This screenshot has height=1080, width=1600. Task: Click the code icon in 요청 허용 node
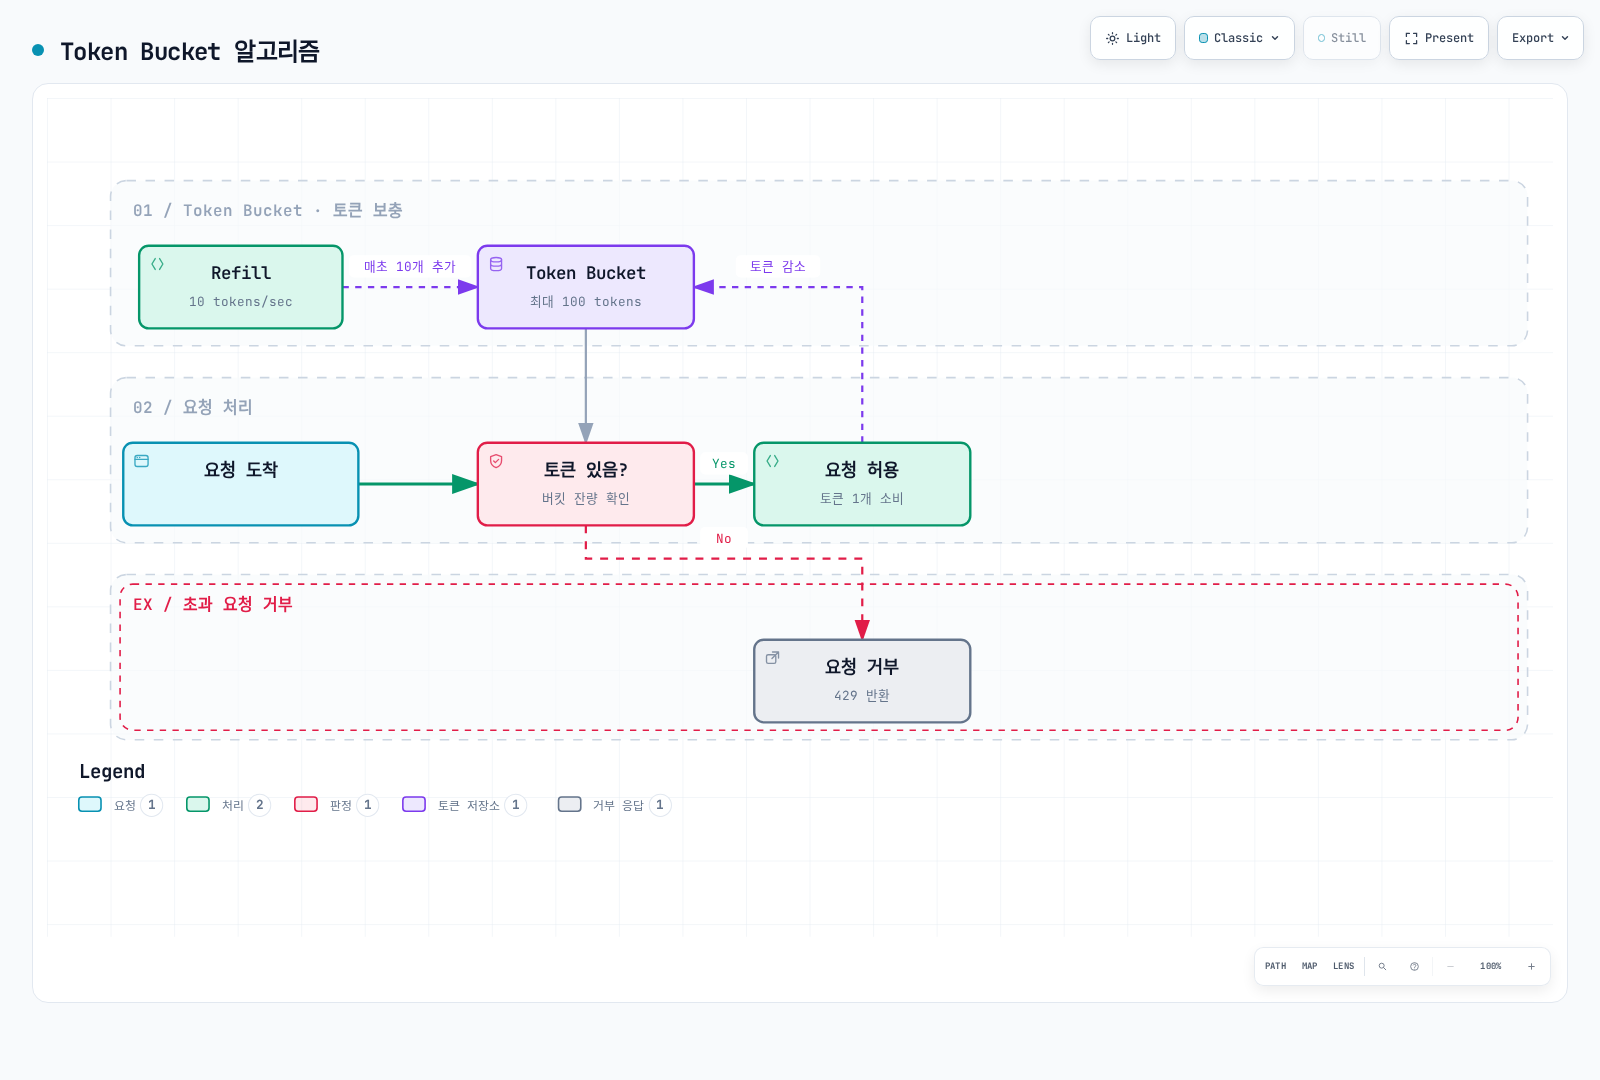point(772,461)
